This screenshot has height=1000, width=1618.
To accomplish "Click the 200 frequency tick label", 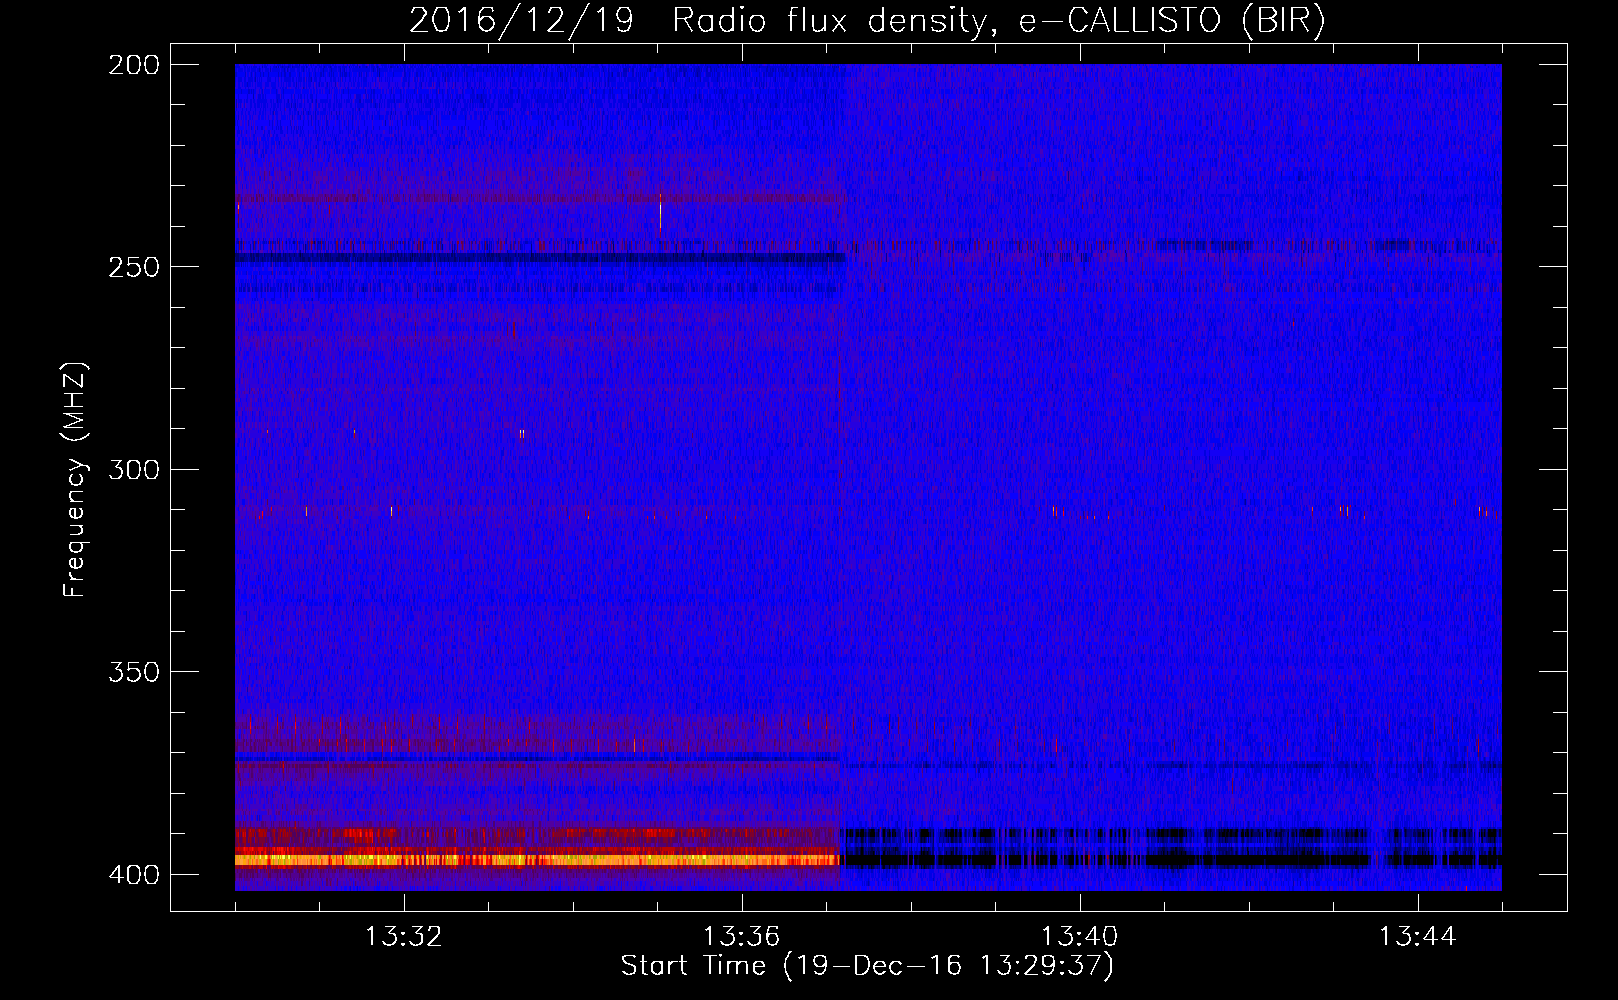I will coord(134,65).
